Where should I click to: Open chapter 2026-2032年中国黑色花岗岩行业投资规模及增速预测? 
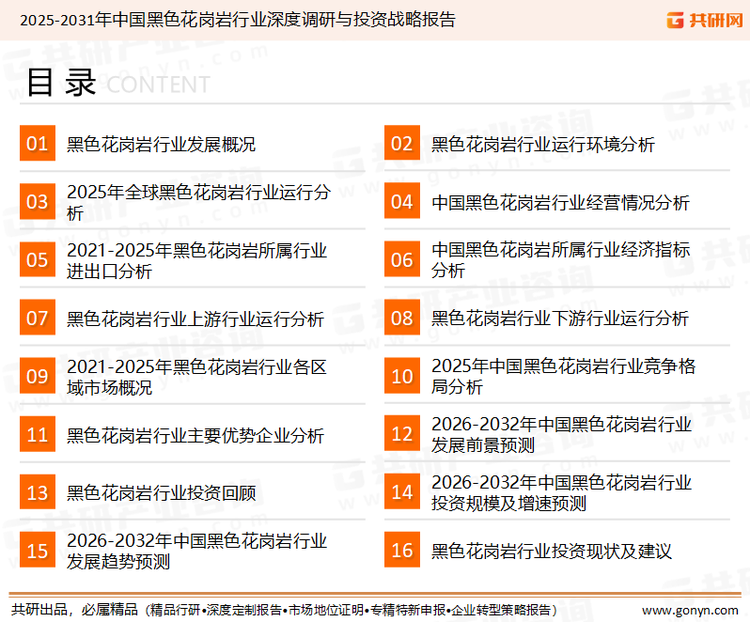(x=562, y=493)
